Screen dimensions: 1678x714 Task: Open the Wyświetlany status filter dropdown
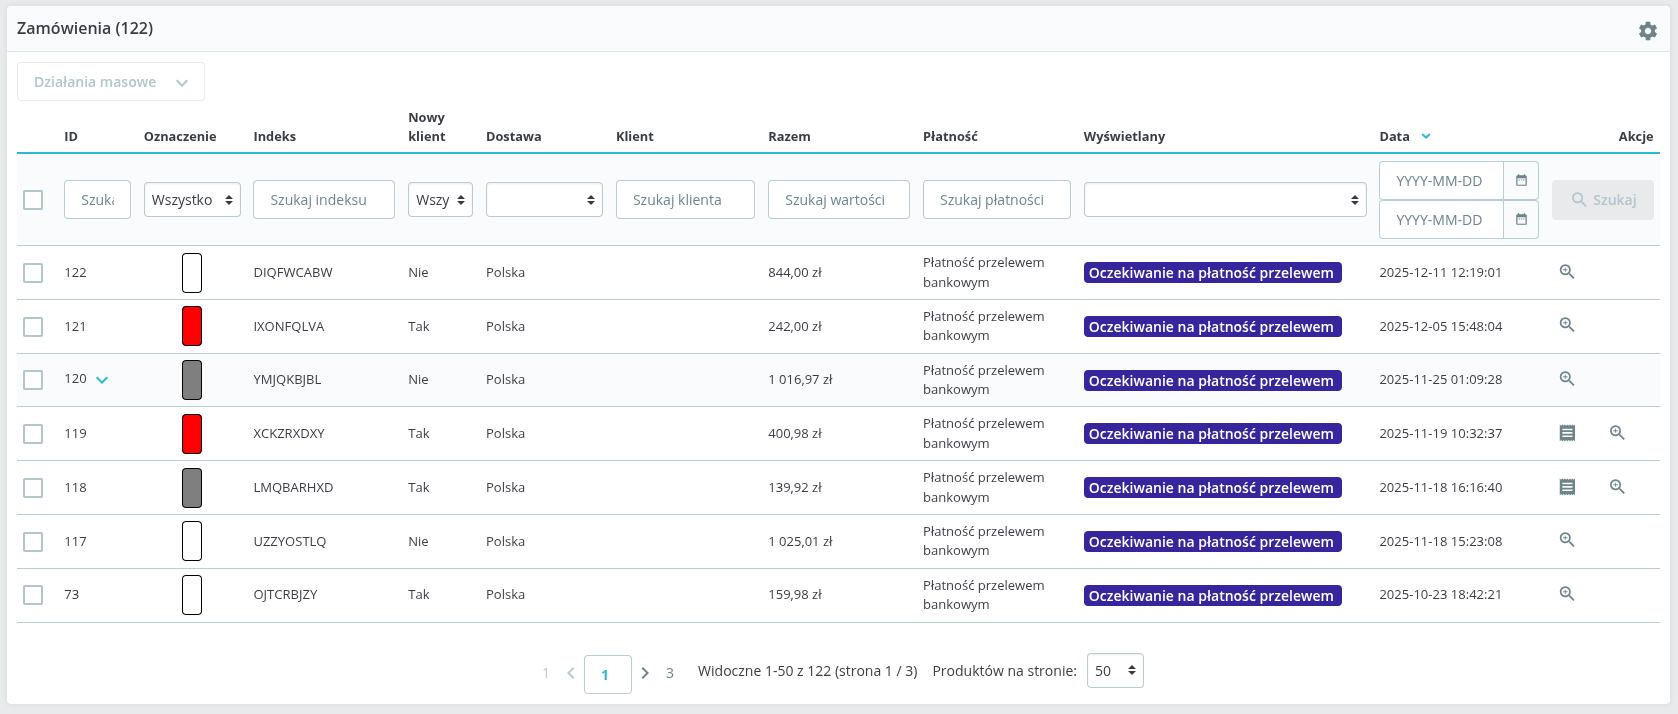tap(1224, 200)
